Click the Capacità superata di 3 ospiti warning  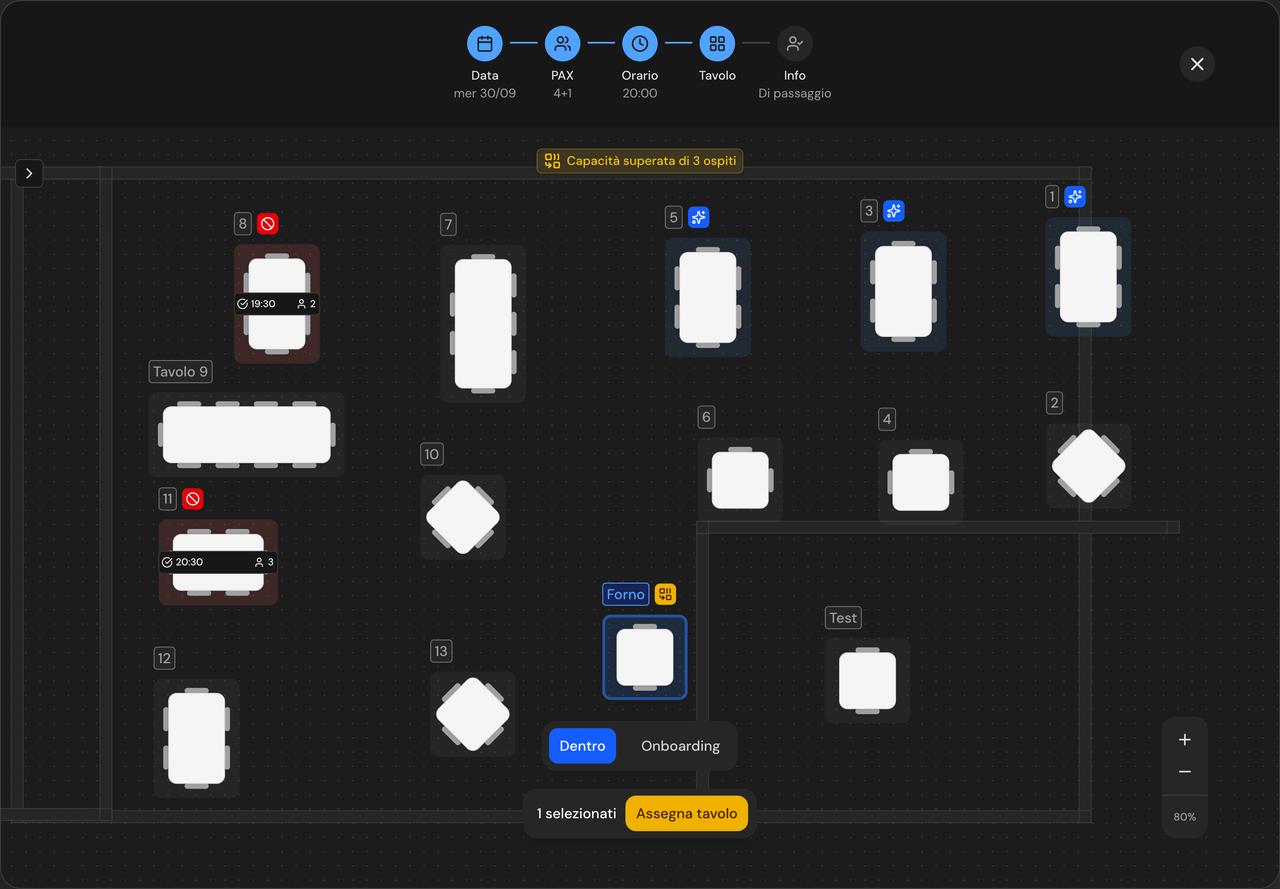pos(640,161)
